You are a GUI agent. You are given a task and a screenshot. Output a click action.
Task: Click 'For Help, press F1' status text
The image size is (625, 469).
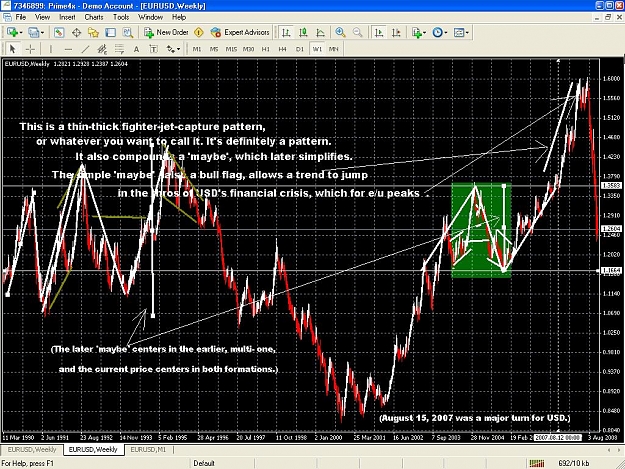pos(28,463)
